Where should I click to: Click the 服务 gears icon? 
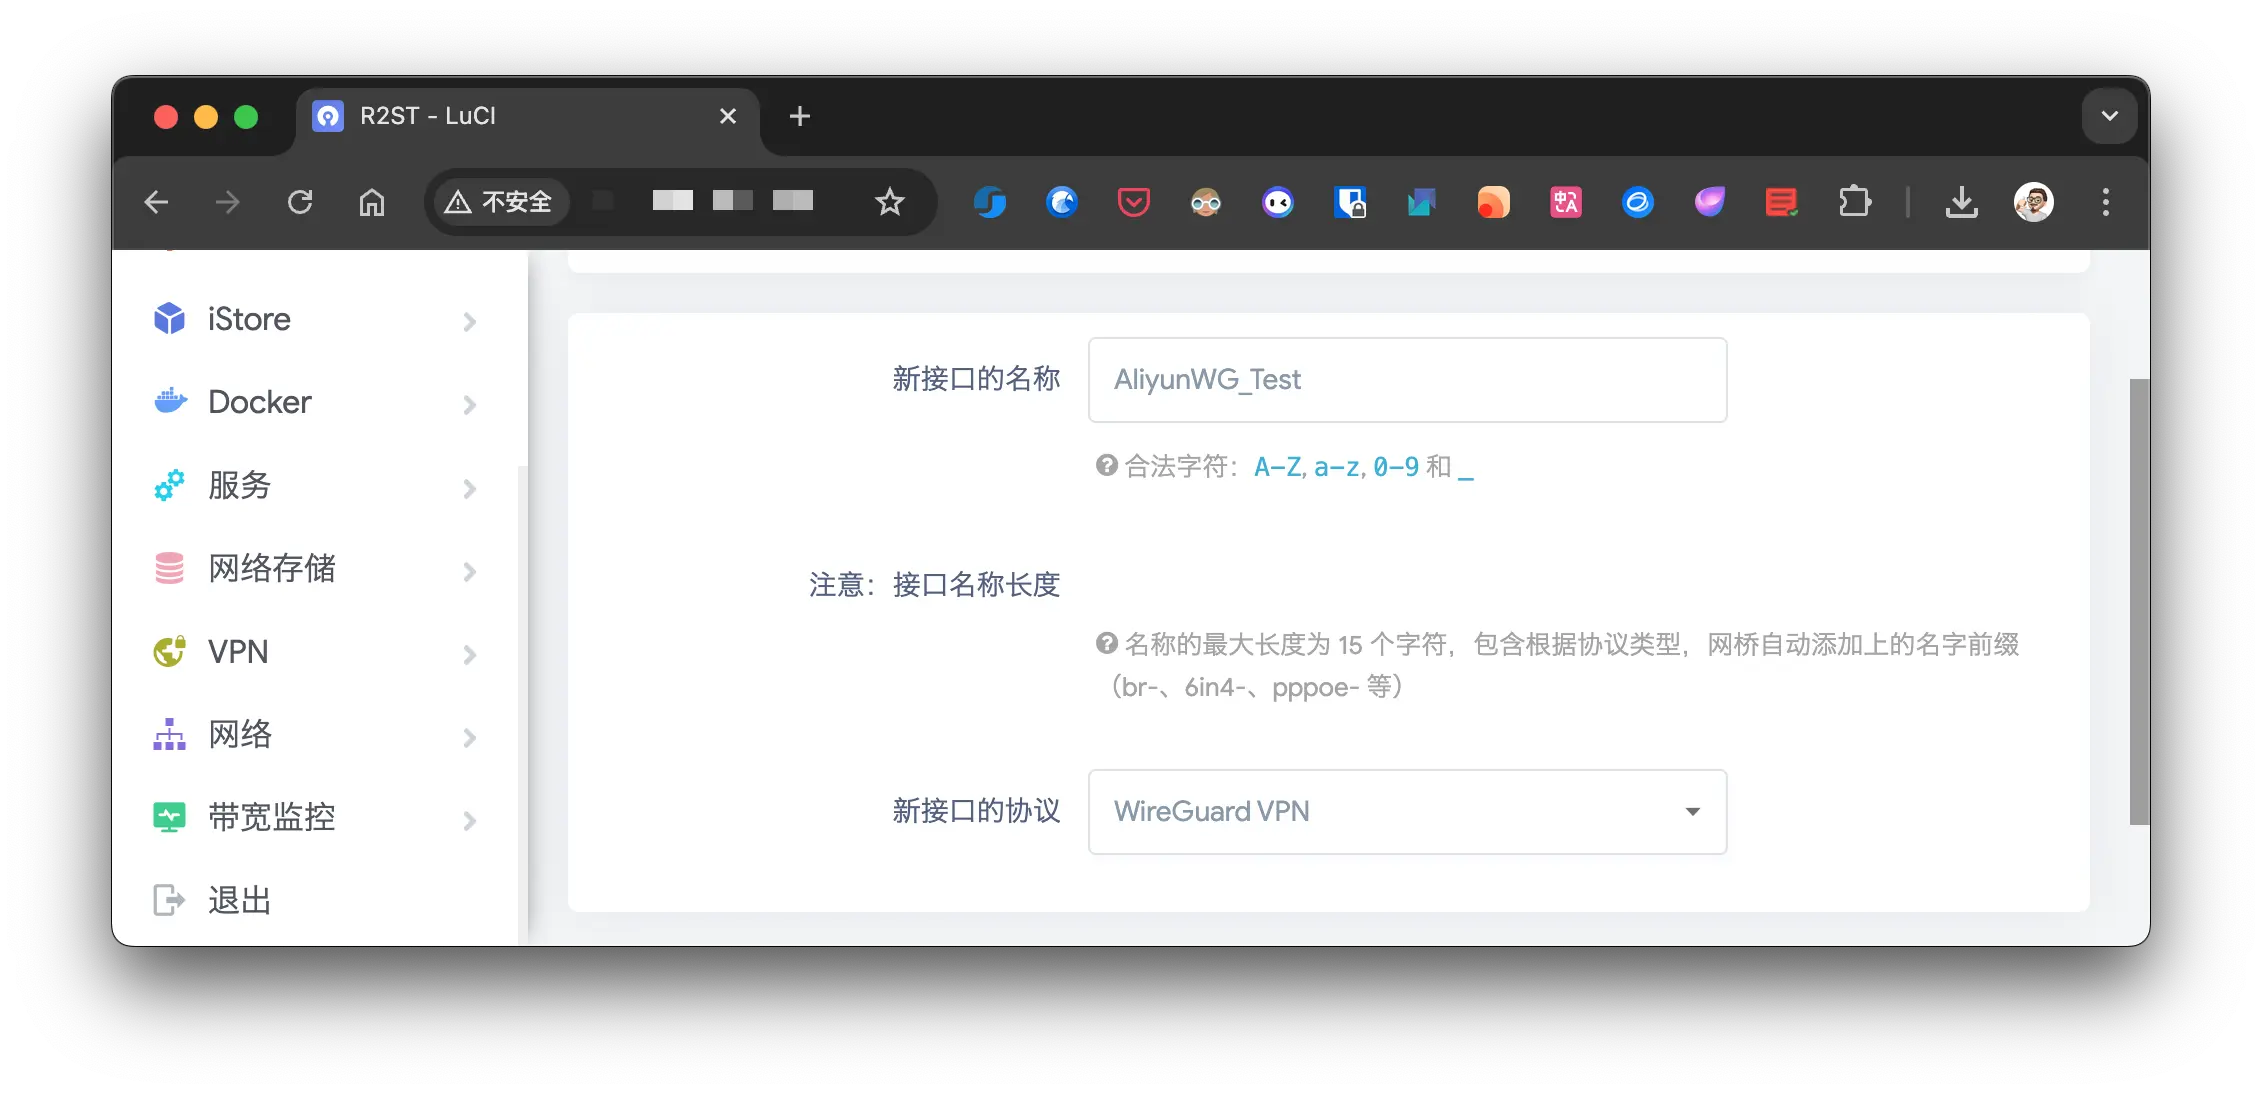[x=169, y=485]
